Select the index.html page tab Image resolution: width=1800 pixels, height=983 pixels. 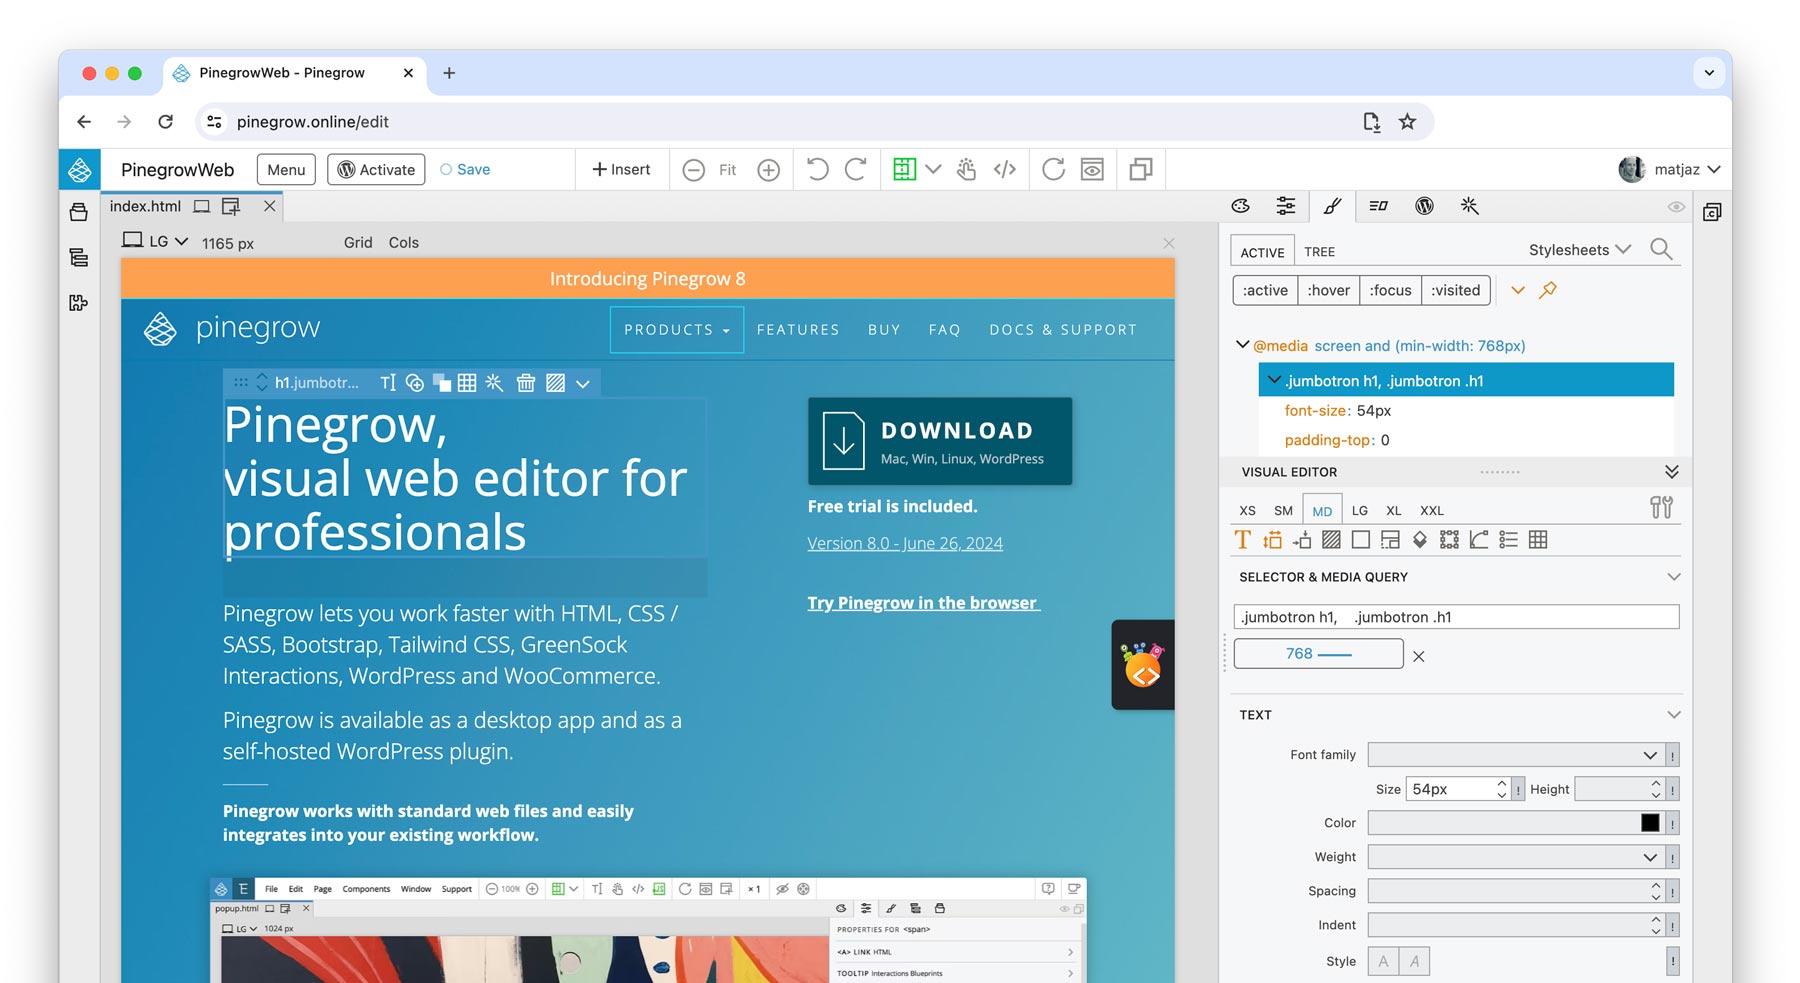146,206
